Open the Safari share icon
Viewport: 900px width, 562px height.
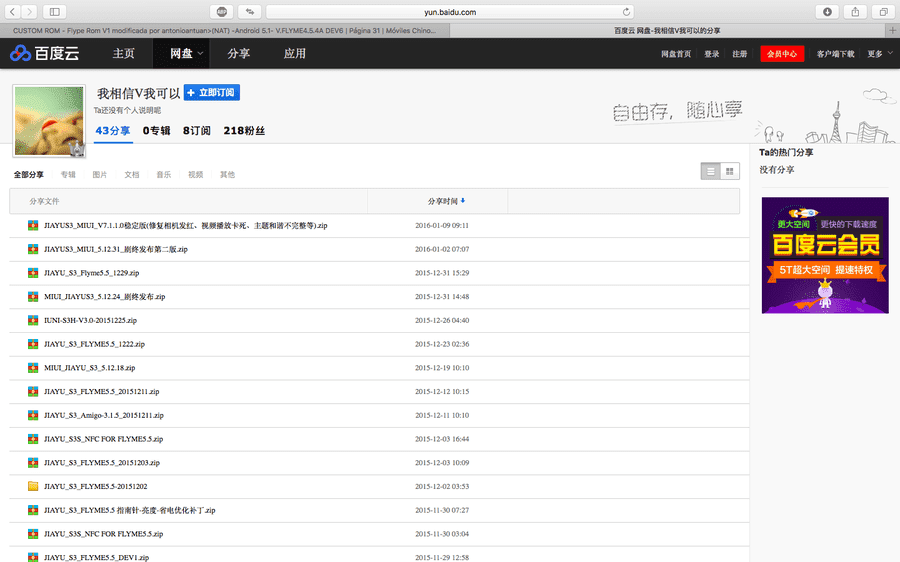point(855,11)
